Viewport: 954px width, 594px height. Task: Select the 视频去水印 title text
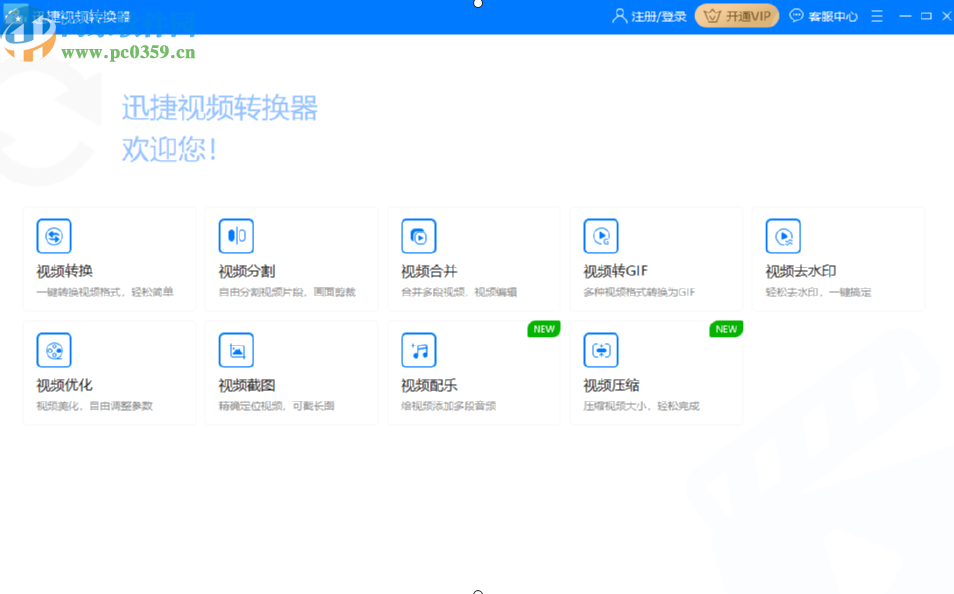pyautogui.click(x=801, y=271)
